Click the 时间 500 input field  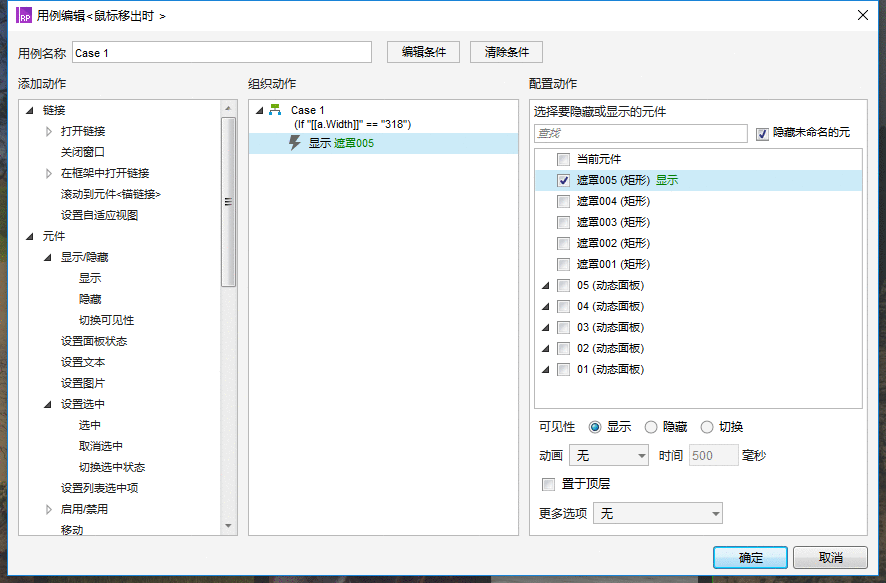click(714, 455)
